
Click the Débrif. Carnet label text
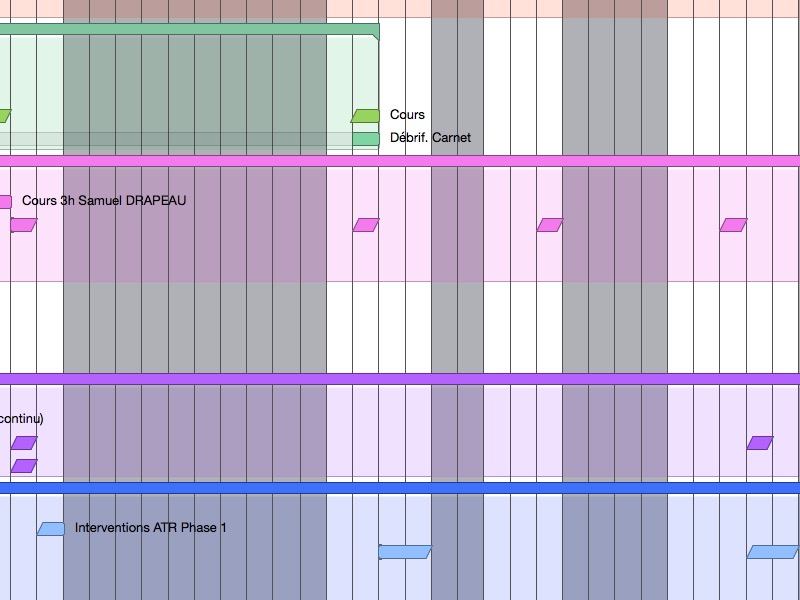(430, 138)
